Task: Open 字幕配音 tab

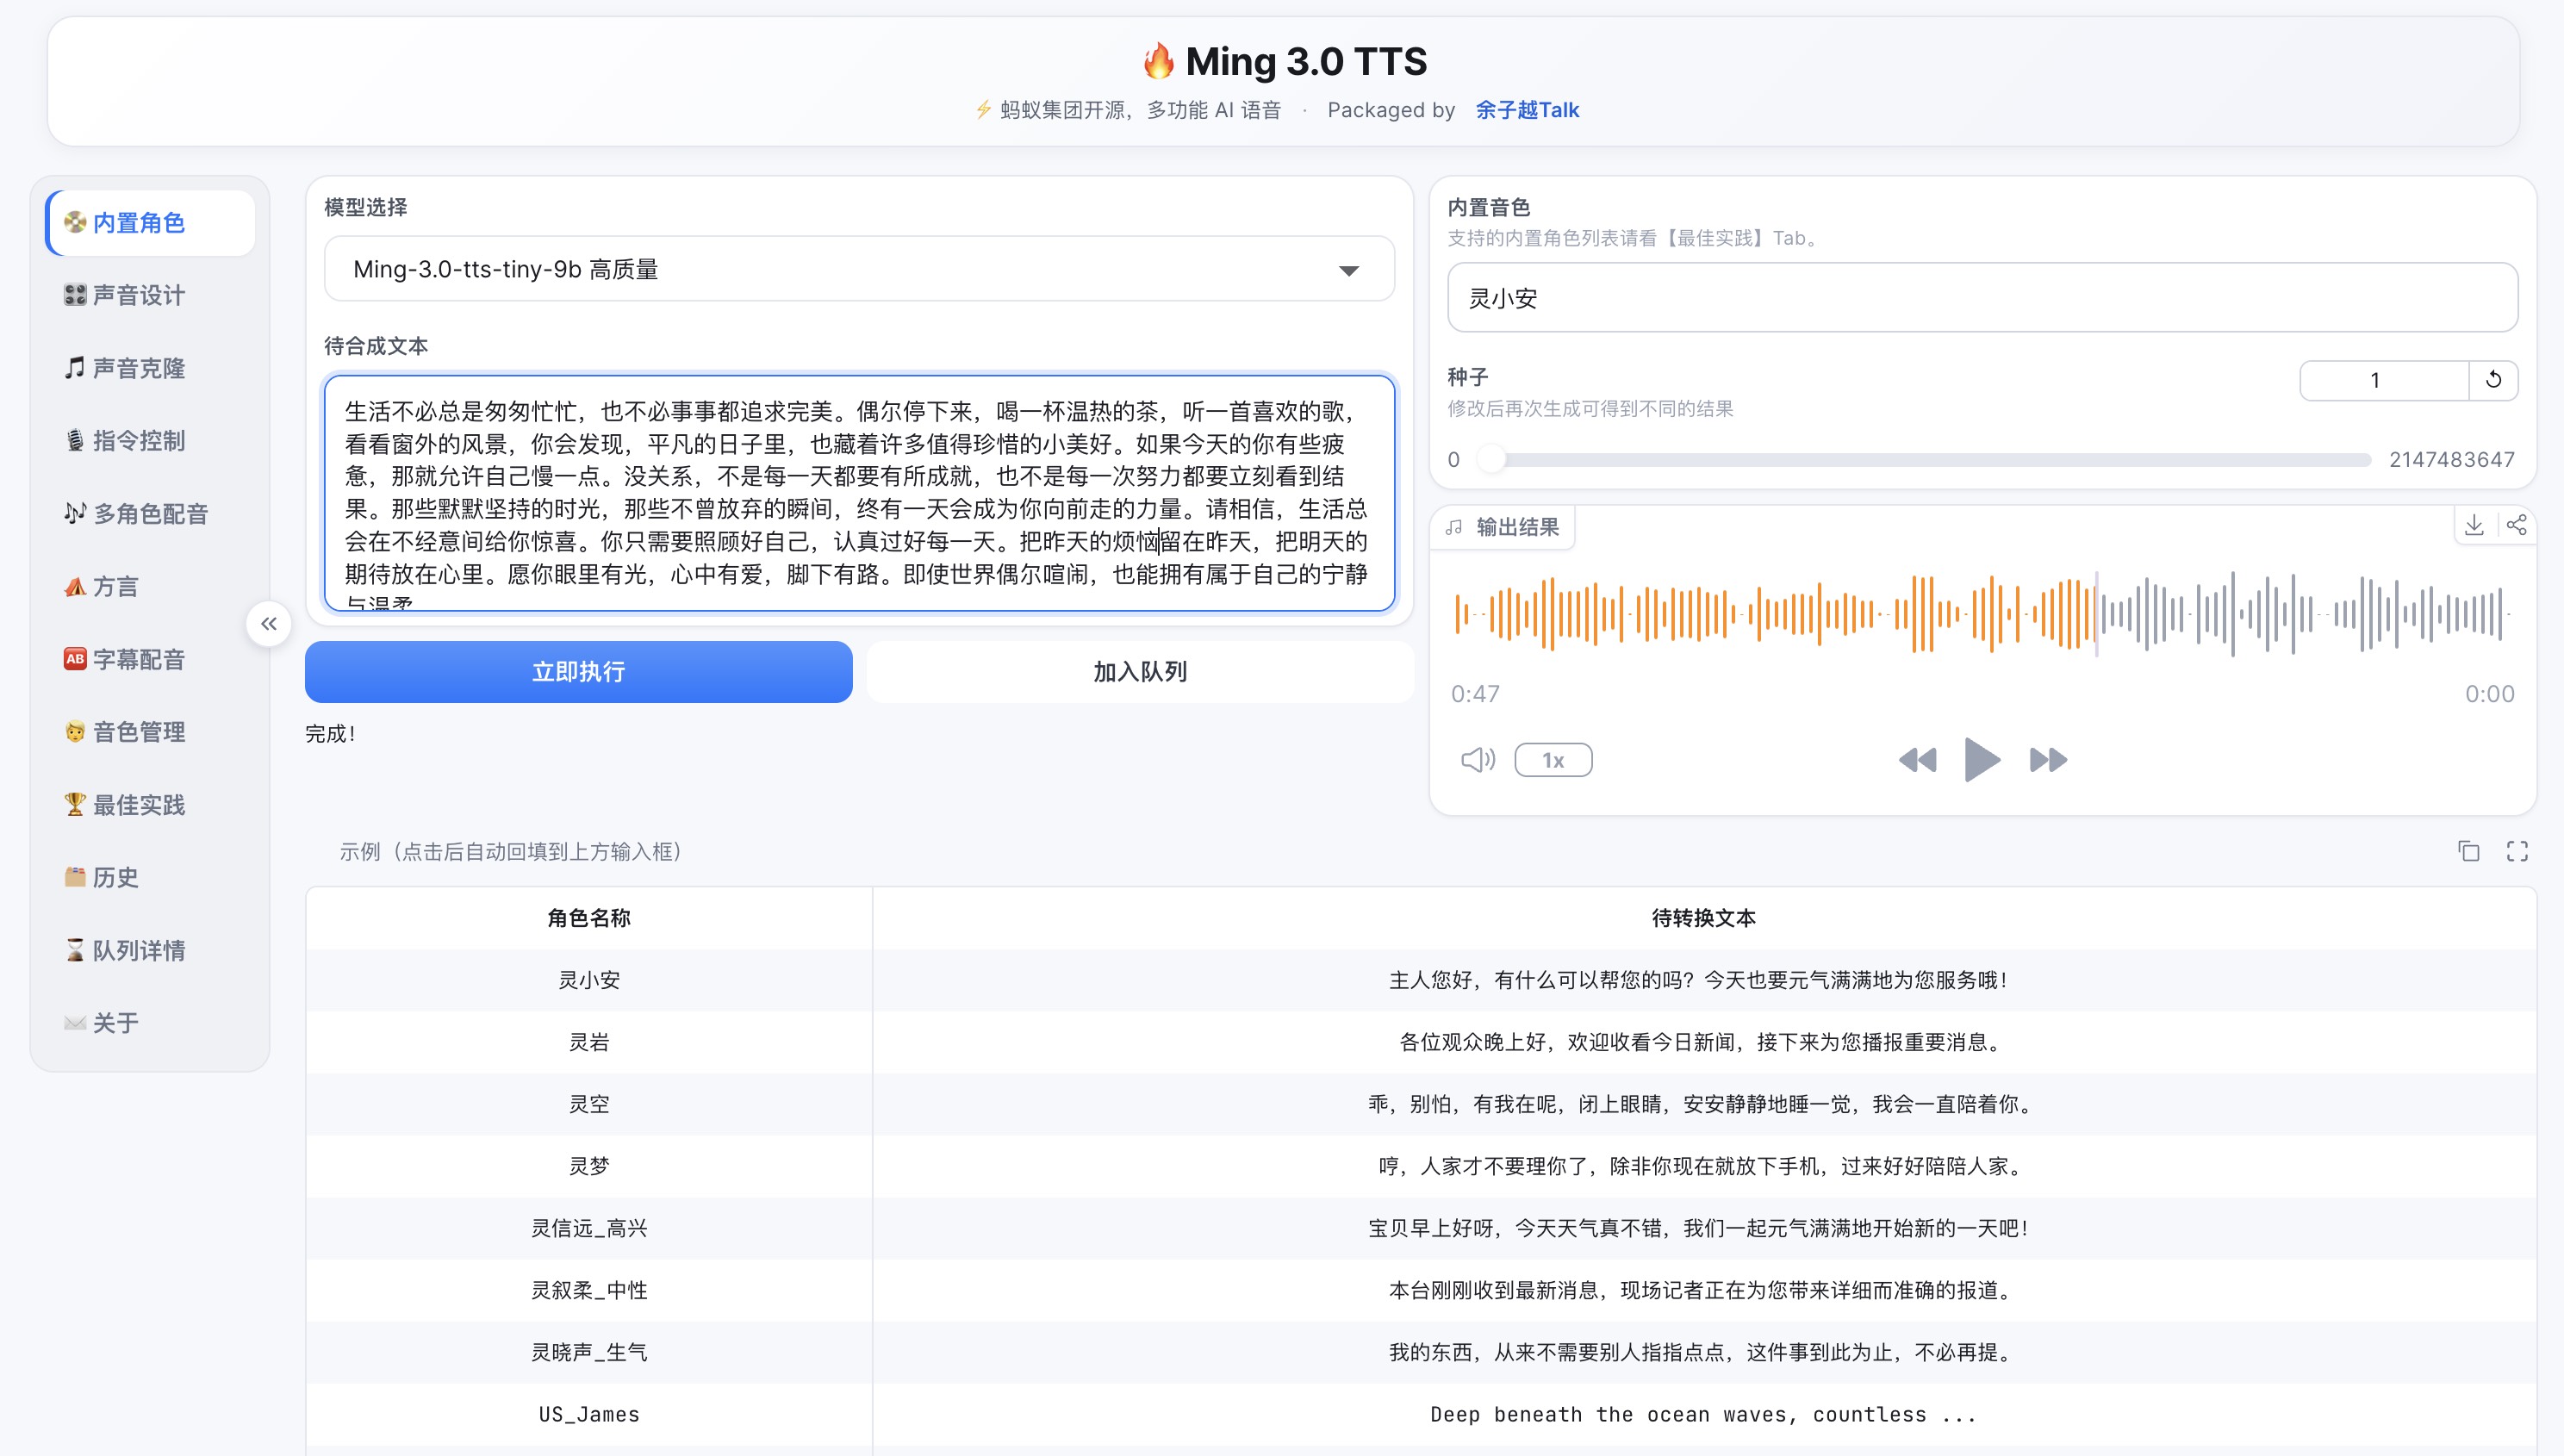Action: pos(150,660)
